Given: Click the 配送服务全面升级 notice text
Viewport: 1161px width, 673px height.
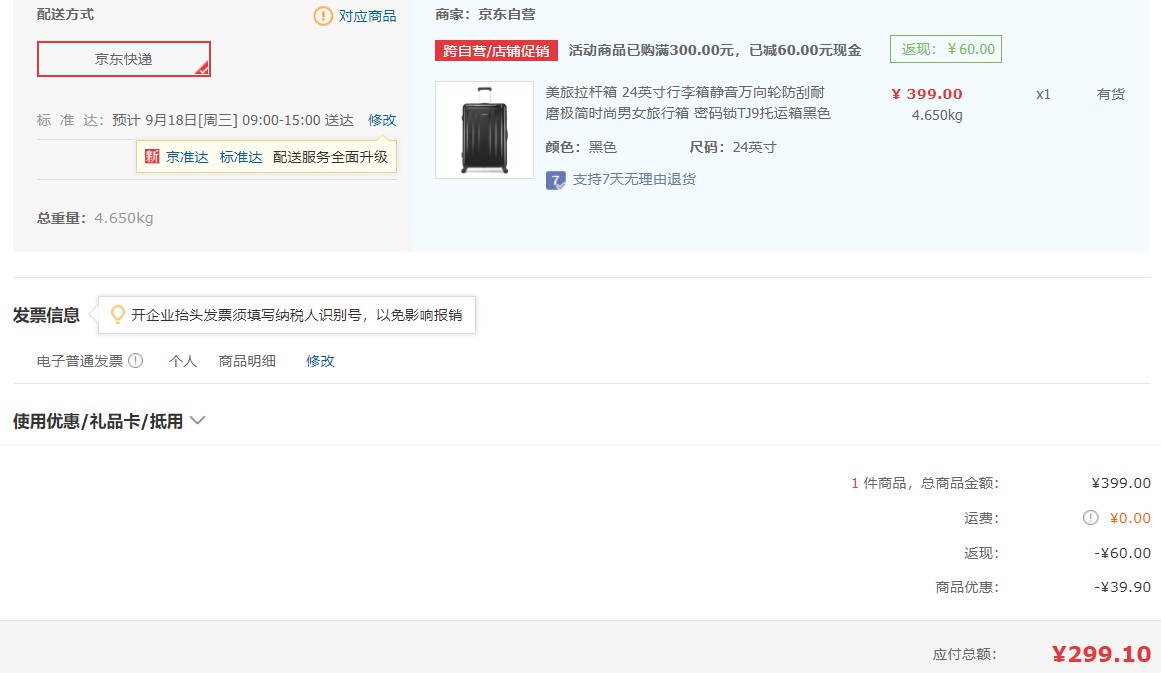Looking at the screenshot, I should point(330,157).
